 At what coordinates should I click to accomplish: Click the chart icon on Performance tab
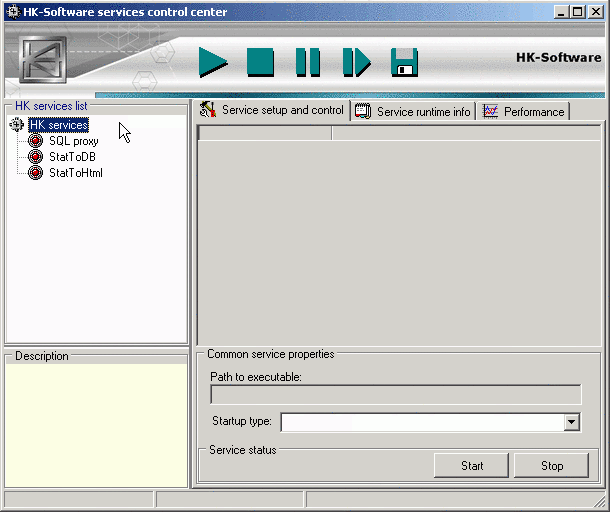coord(490,112)
